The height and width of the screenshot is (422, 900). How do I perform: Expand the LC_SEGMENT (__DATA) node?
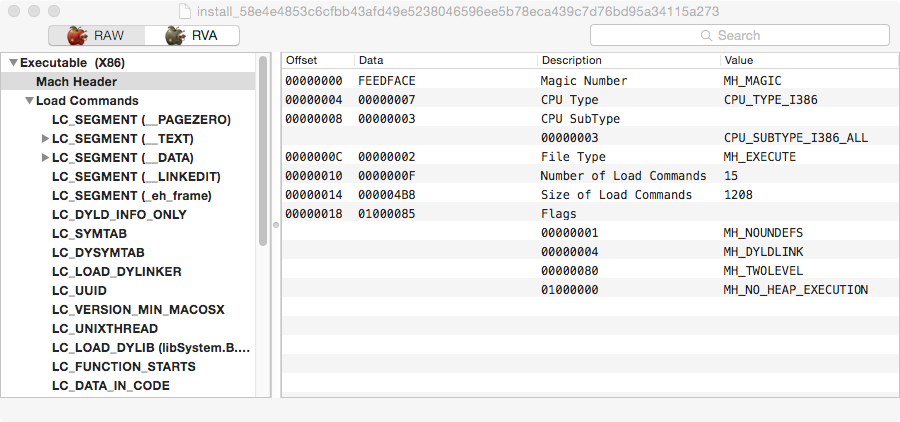pos(45,158)
